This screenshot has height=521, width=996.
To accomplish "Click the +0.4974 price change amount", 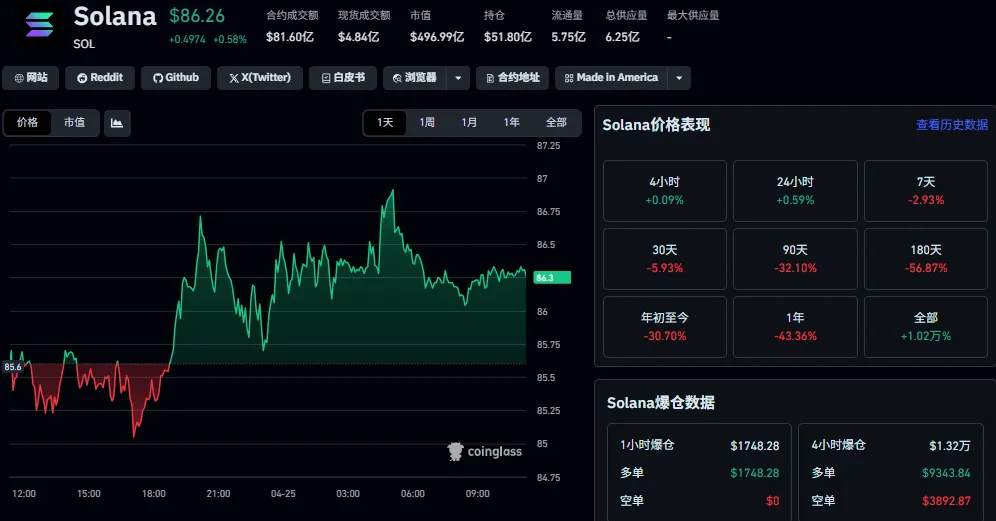I will coord(187,39).
